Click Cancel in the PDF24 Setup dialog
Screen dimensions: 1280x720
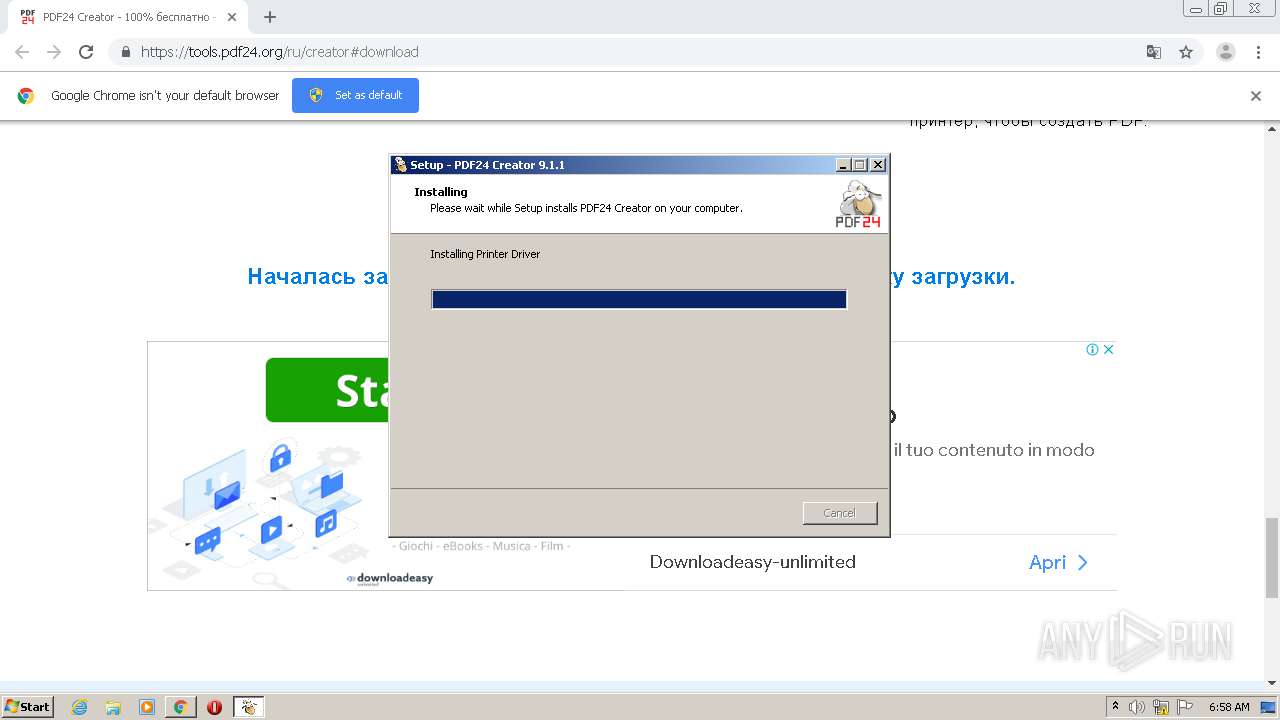click(840, 513)
